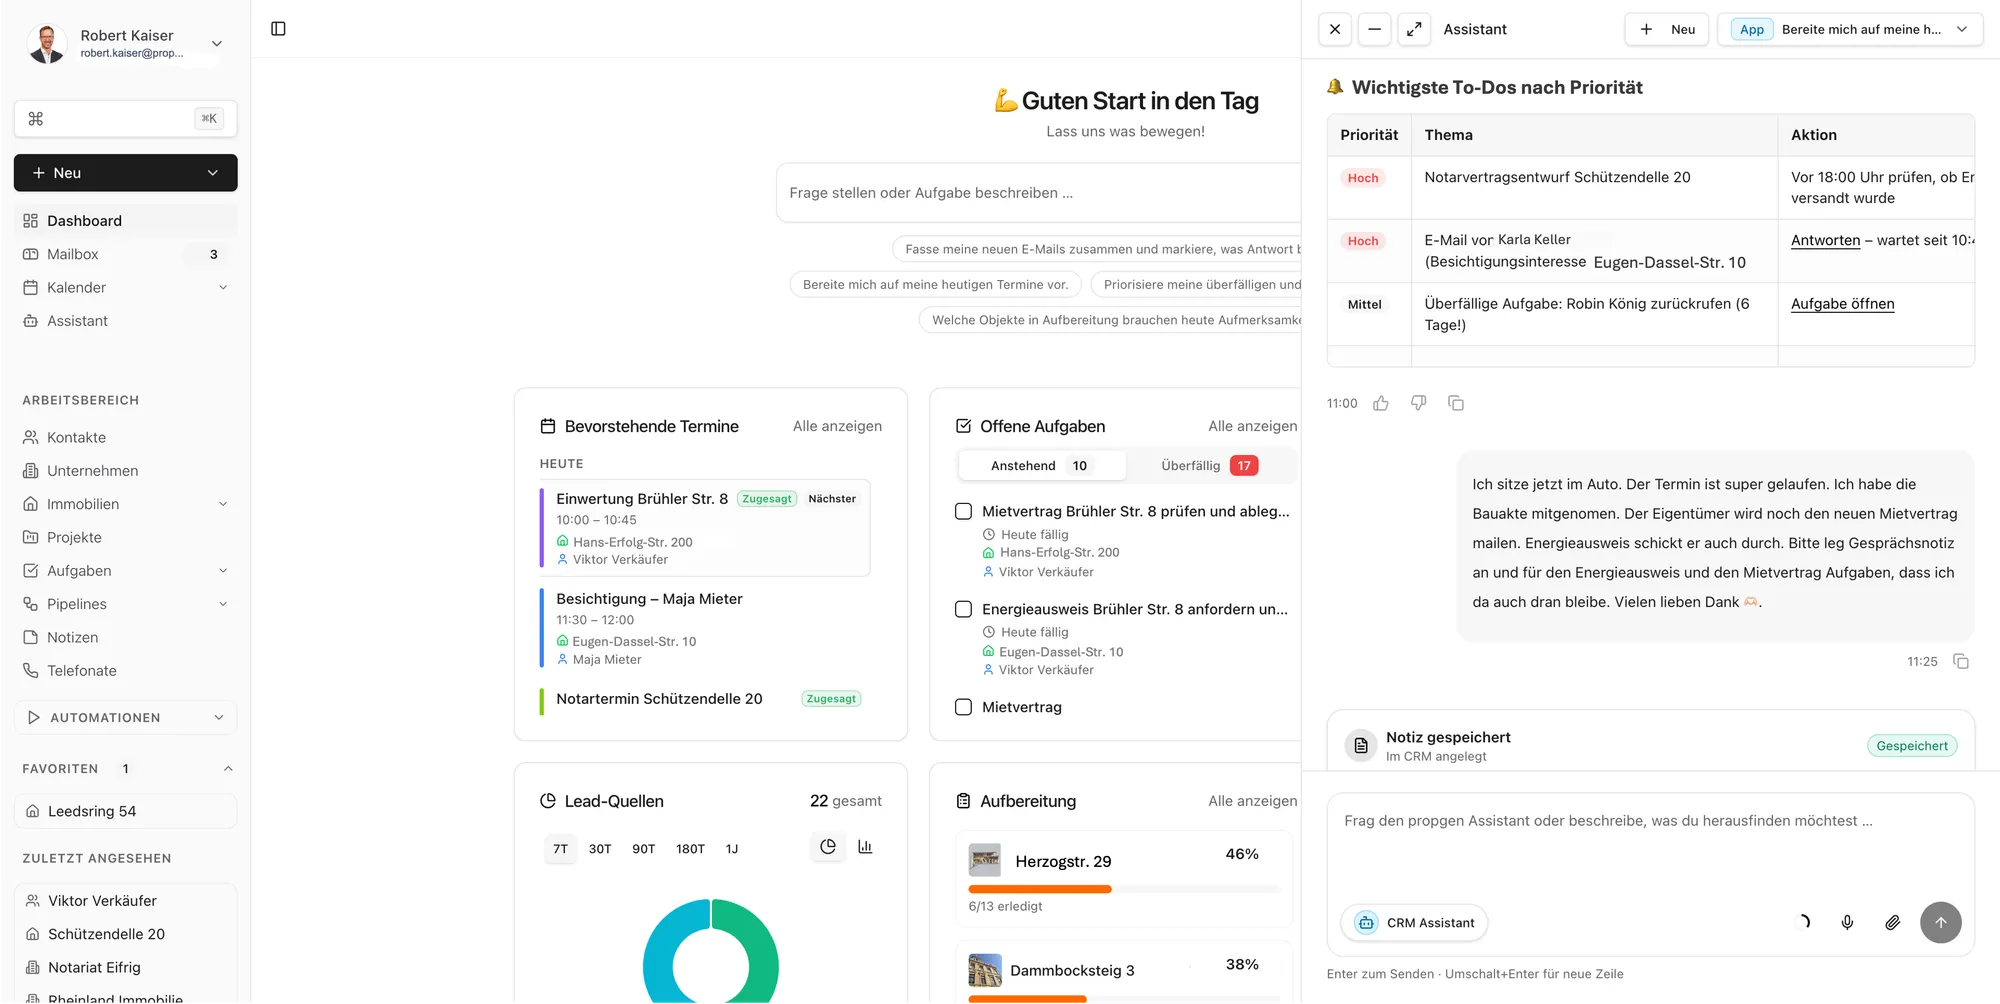The image size is (2000, 1004).
Task: Give thumbs down to the 11:00 response
Action: click(x=1418, y=403)
